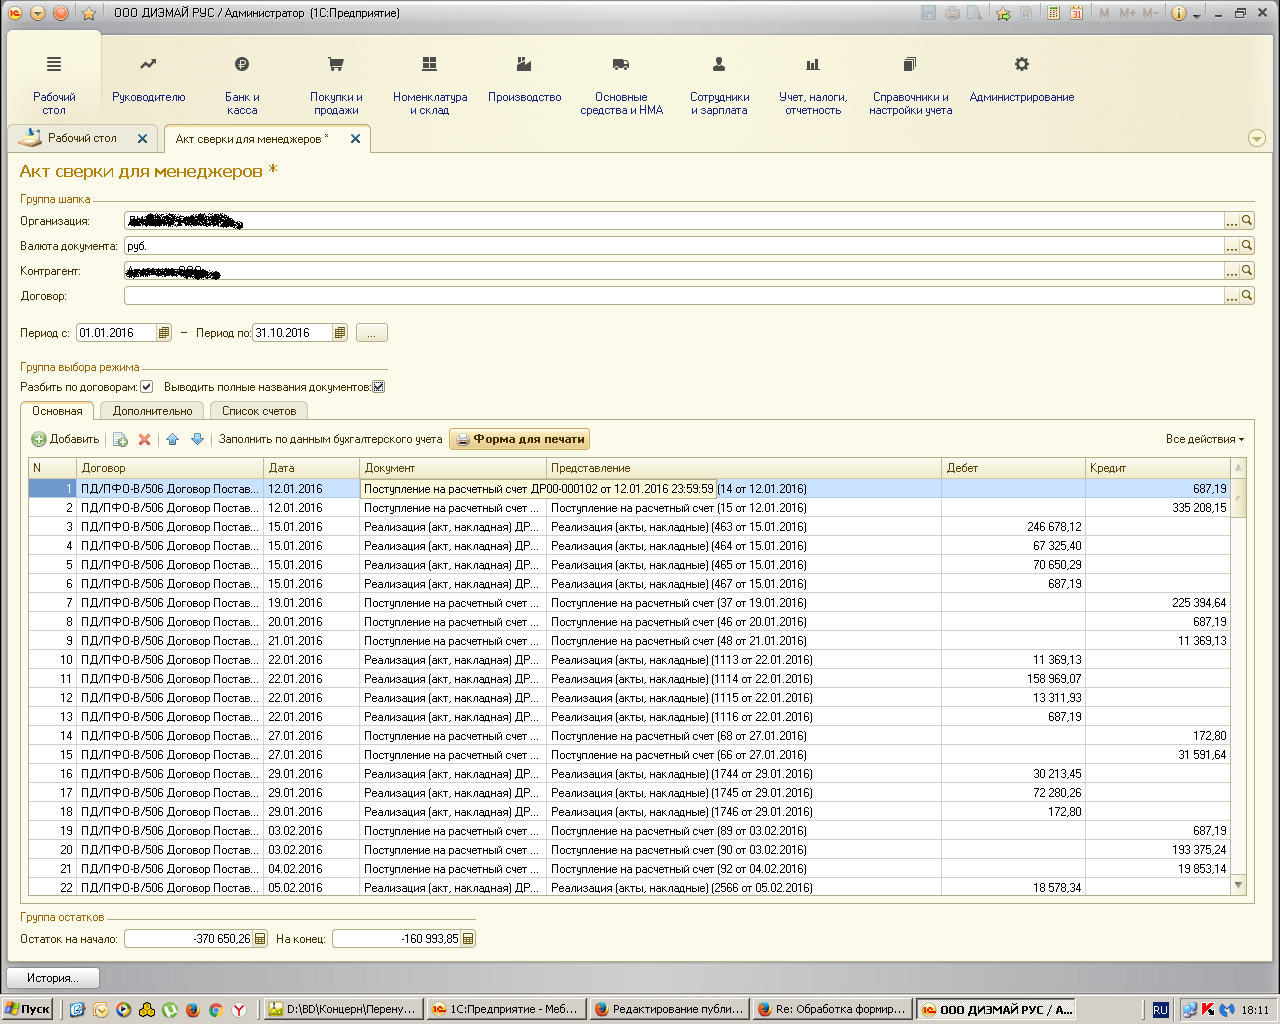This screenshot has height=1024, width=1280.
Task: Open the Рабочий стол section
Action: point(54,86)
